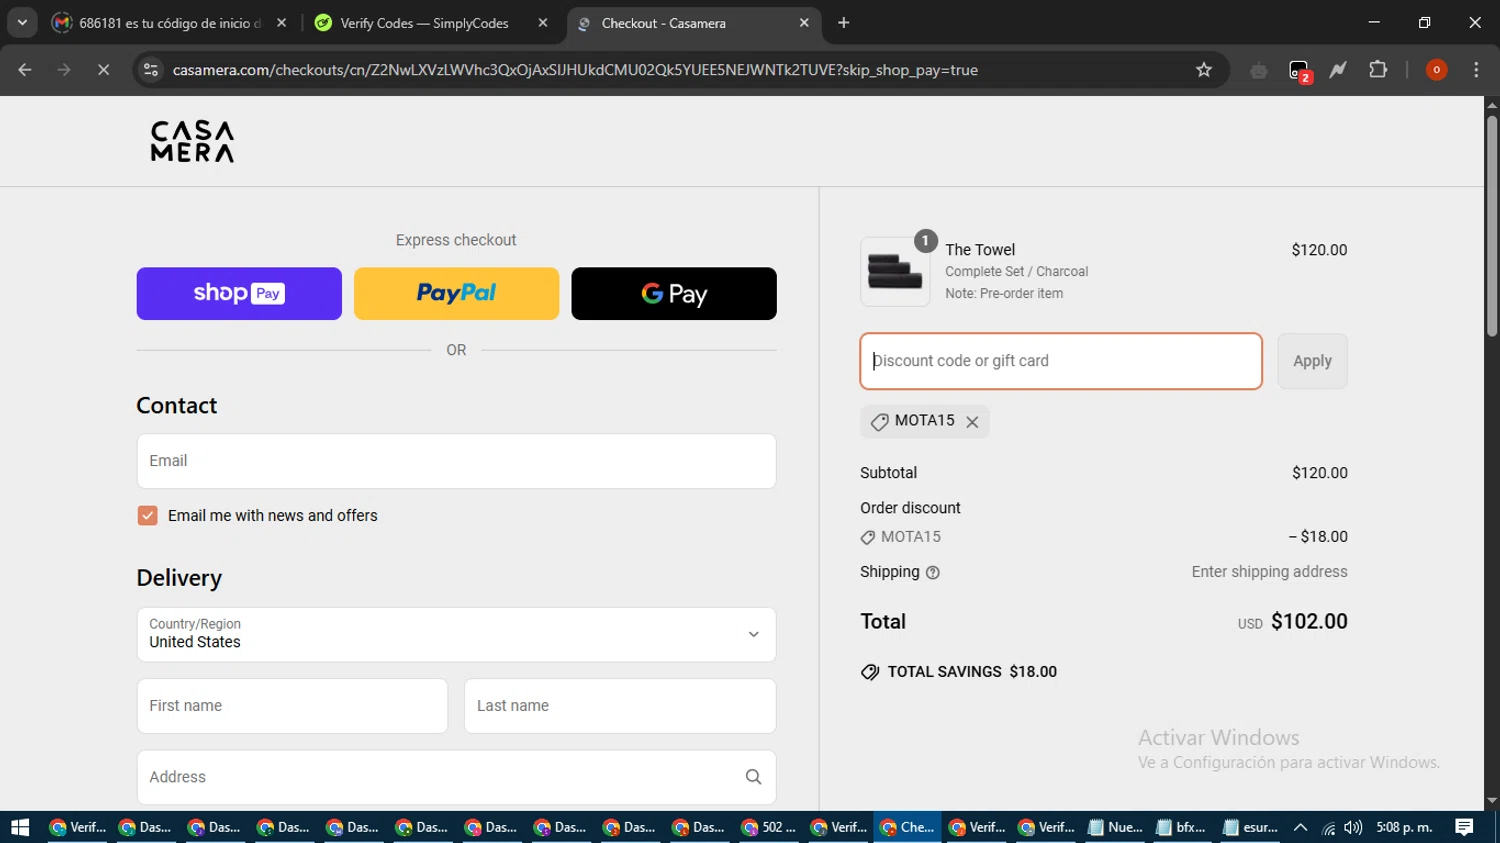Focus the First name field
The image size is (1500, 843).
[x=292, y=706]
